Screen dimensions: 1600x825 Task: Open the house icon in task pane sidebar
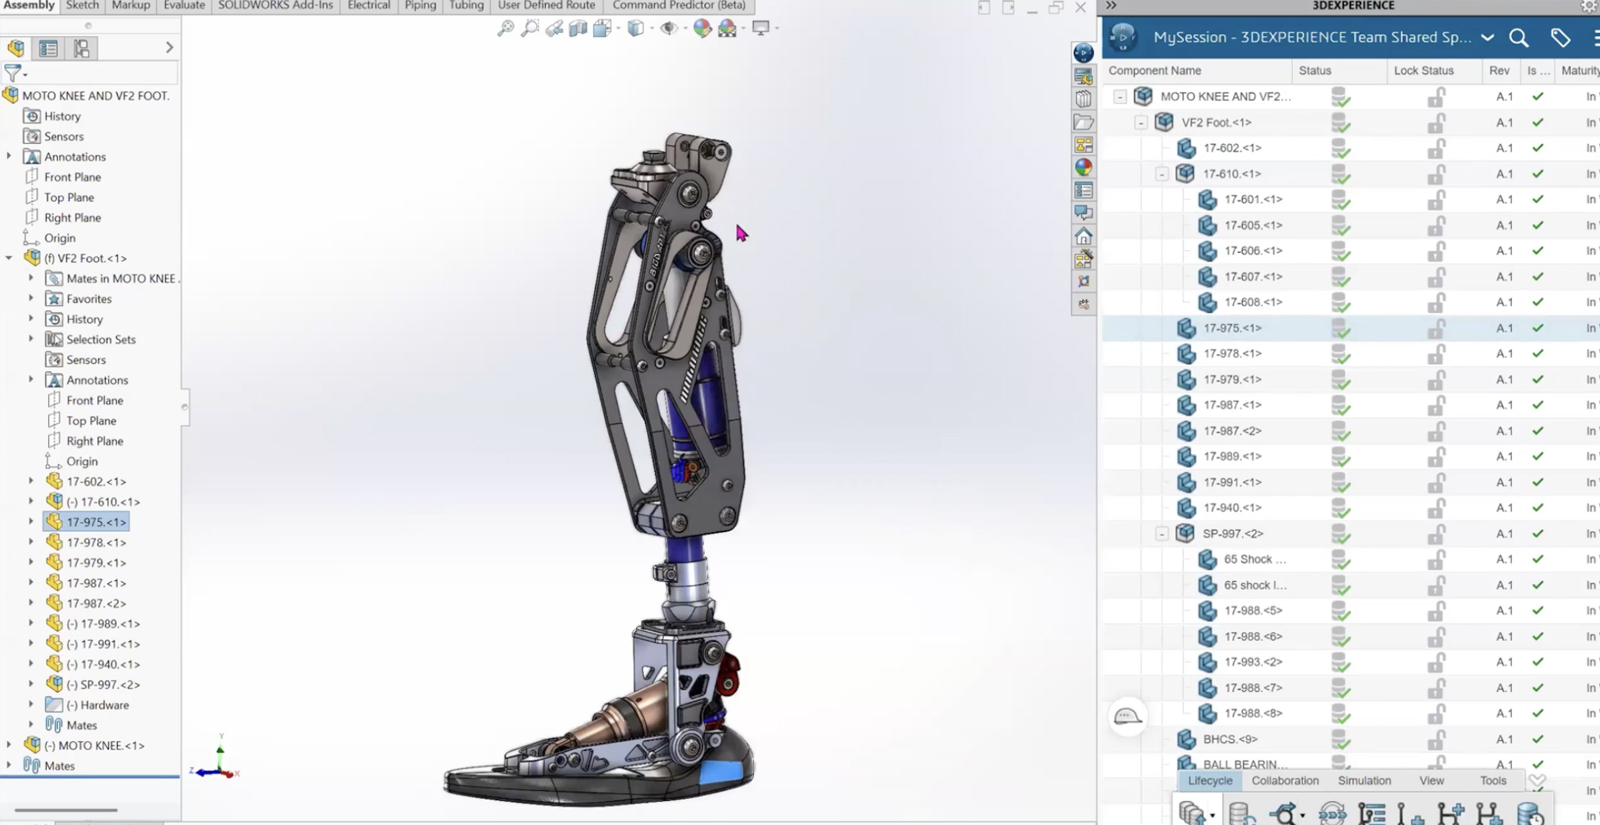(x=1083, y=237)
